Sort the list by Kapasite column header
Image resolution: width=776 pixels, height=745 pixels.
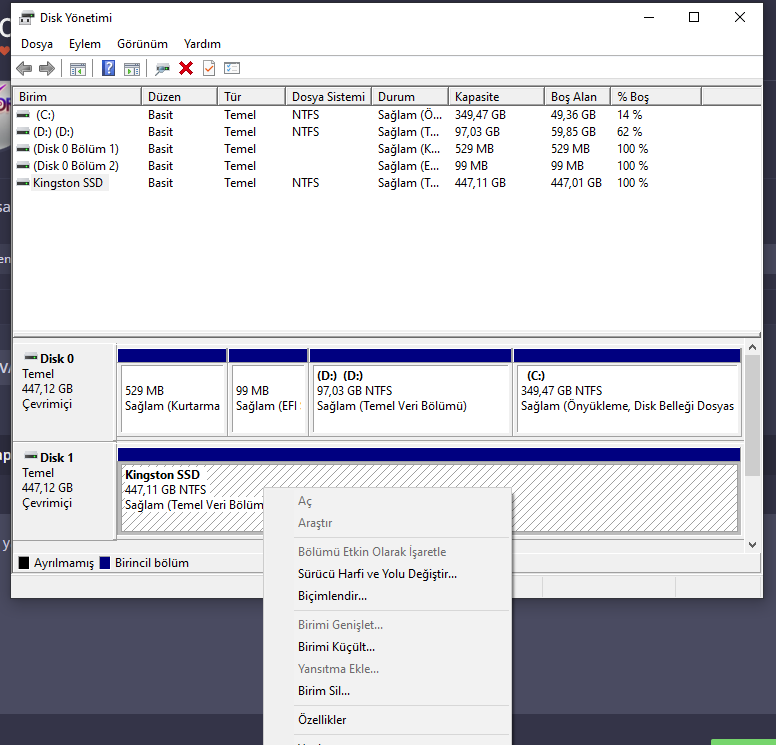pos(496,97)
